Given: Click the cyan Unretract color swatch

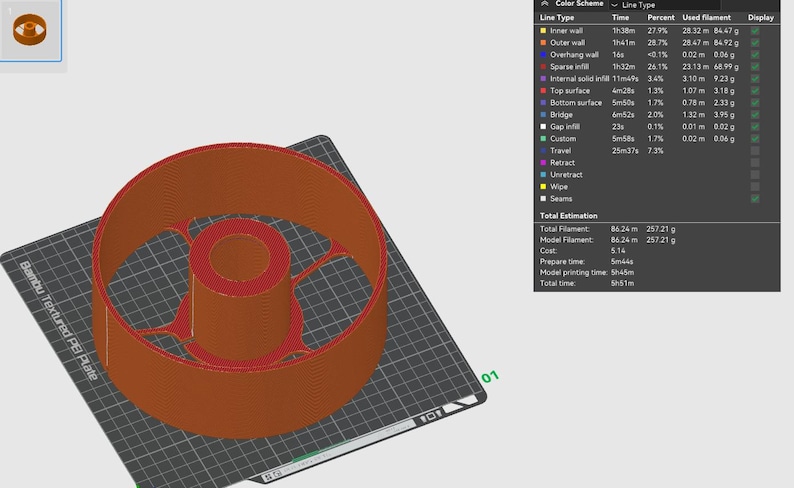Looking at the screenshot, I should [x=543, y=175].
